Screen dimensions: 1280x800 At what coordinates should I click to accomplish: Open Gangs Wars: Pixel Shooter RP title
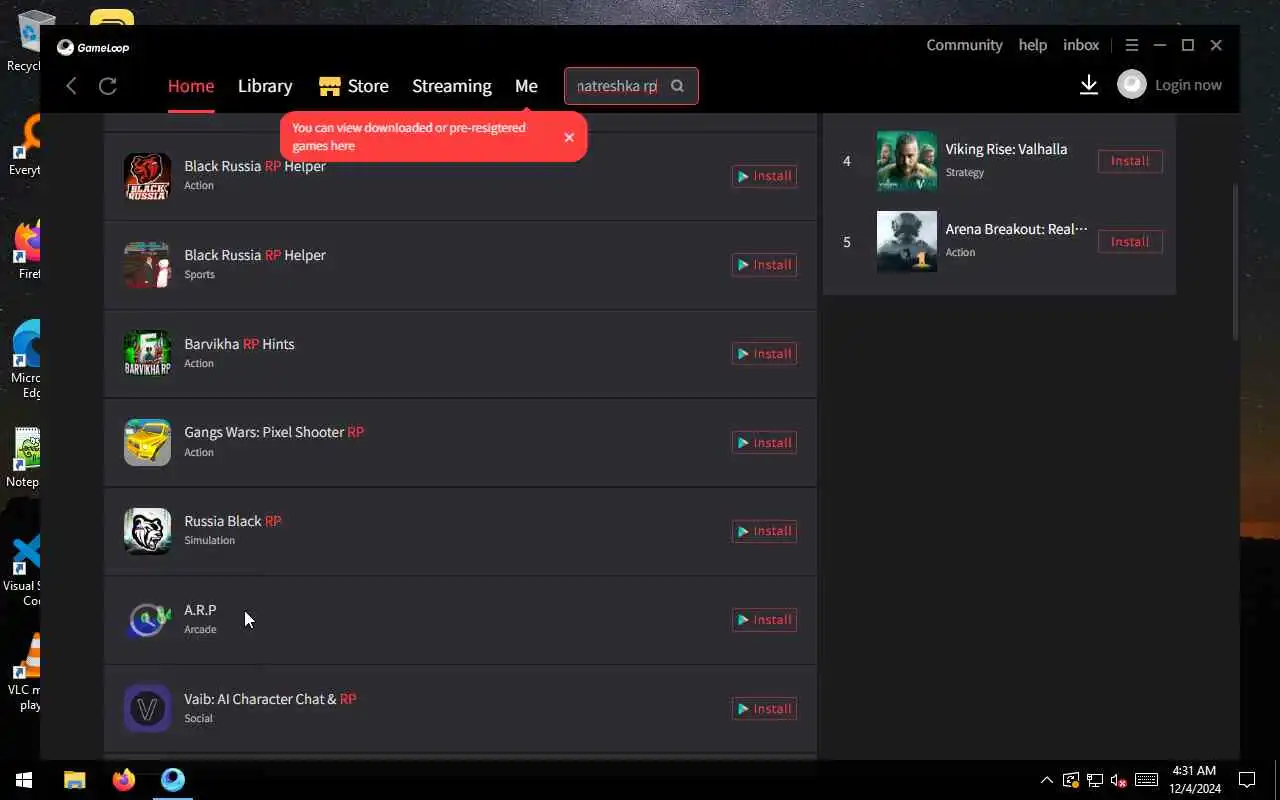coord(274,432)
